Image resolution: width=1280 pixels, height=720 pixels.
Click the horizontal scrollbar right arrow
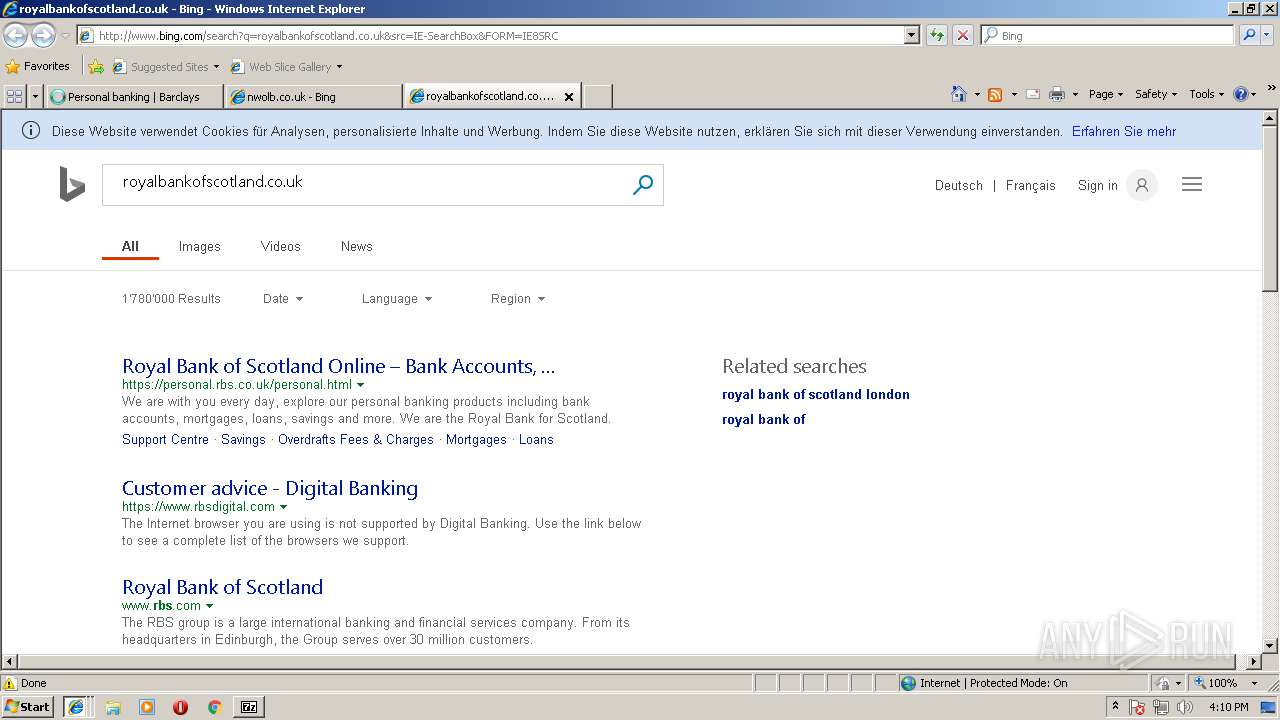[x=1254, y=662]
